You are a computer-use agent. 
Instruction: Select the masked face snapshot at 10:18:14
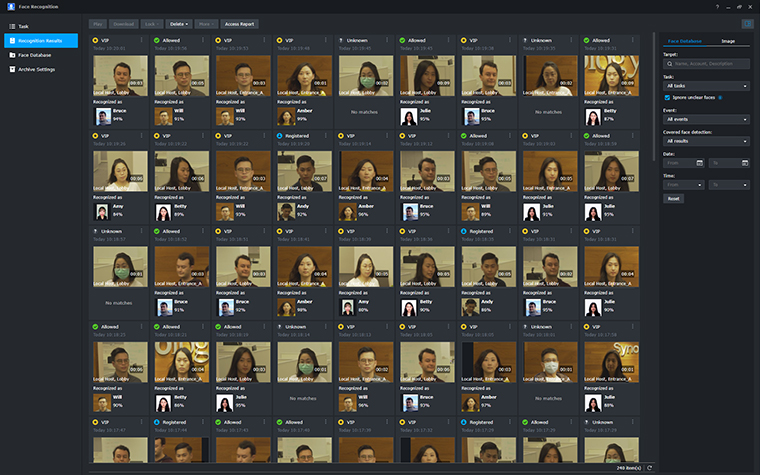[305, 362]
